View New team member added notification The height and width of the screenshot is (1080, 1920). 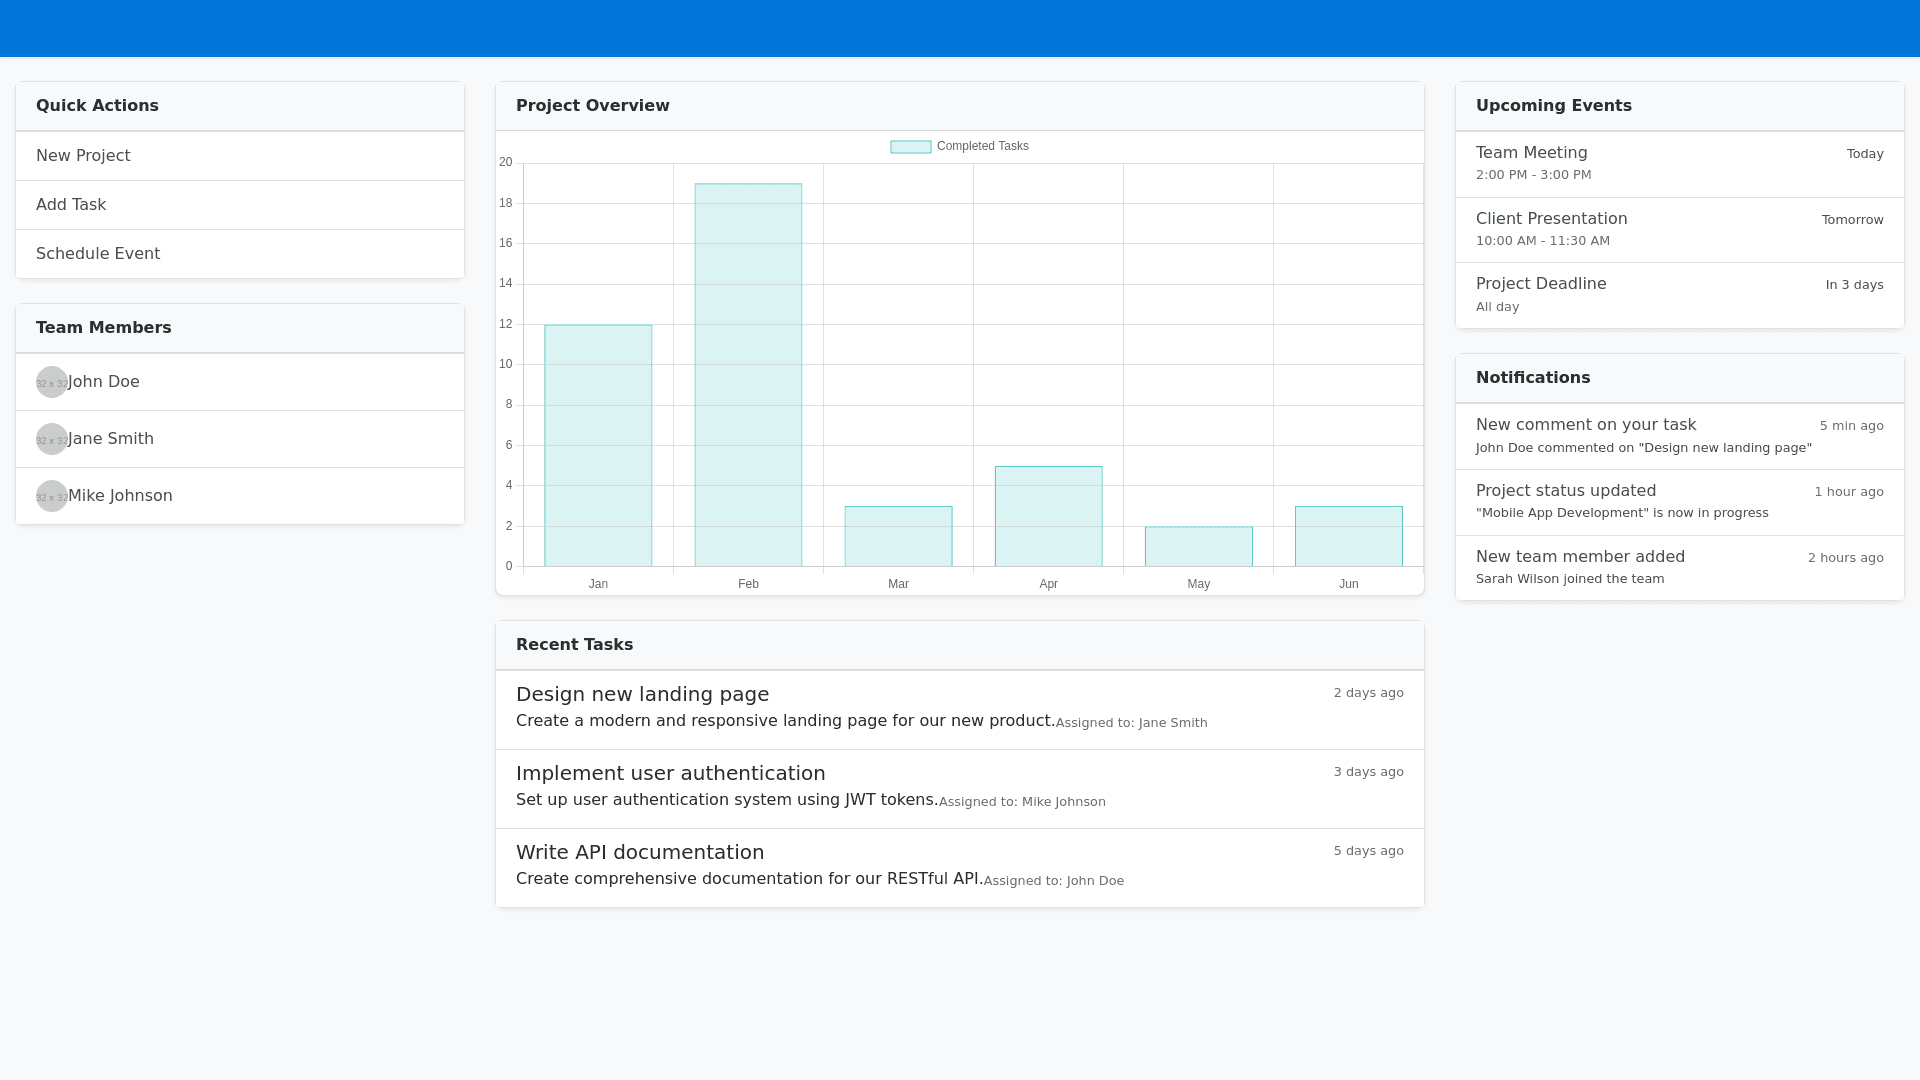click(x=1580, y=557)
